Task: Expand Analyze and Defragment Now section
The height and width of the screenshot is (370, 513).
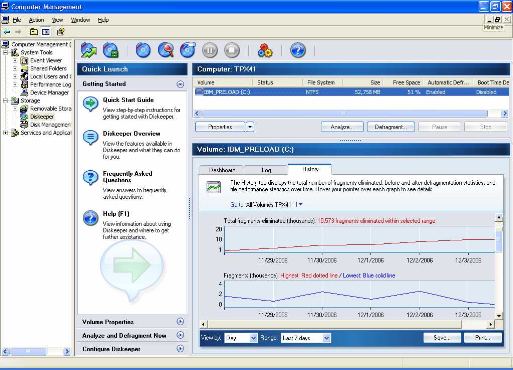Action: pyautogui.click(x=180, y=335)
